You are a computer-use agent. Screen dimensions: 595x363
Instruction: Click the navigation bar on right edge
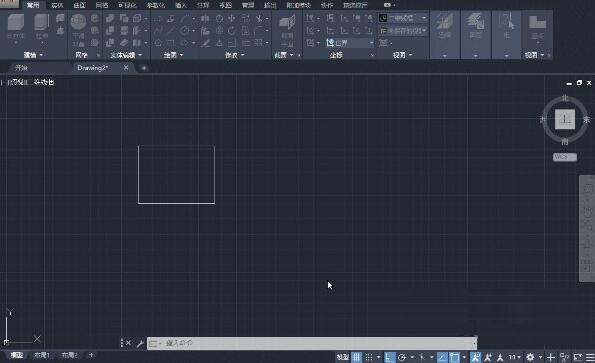click(587, 228)
